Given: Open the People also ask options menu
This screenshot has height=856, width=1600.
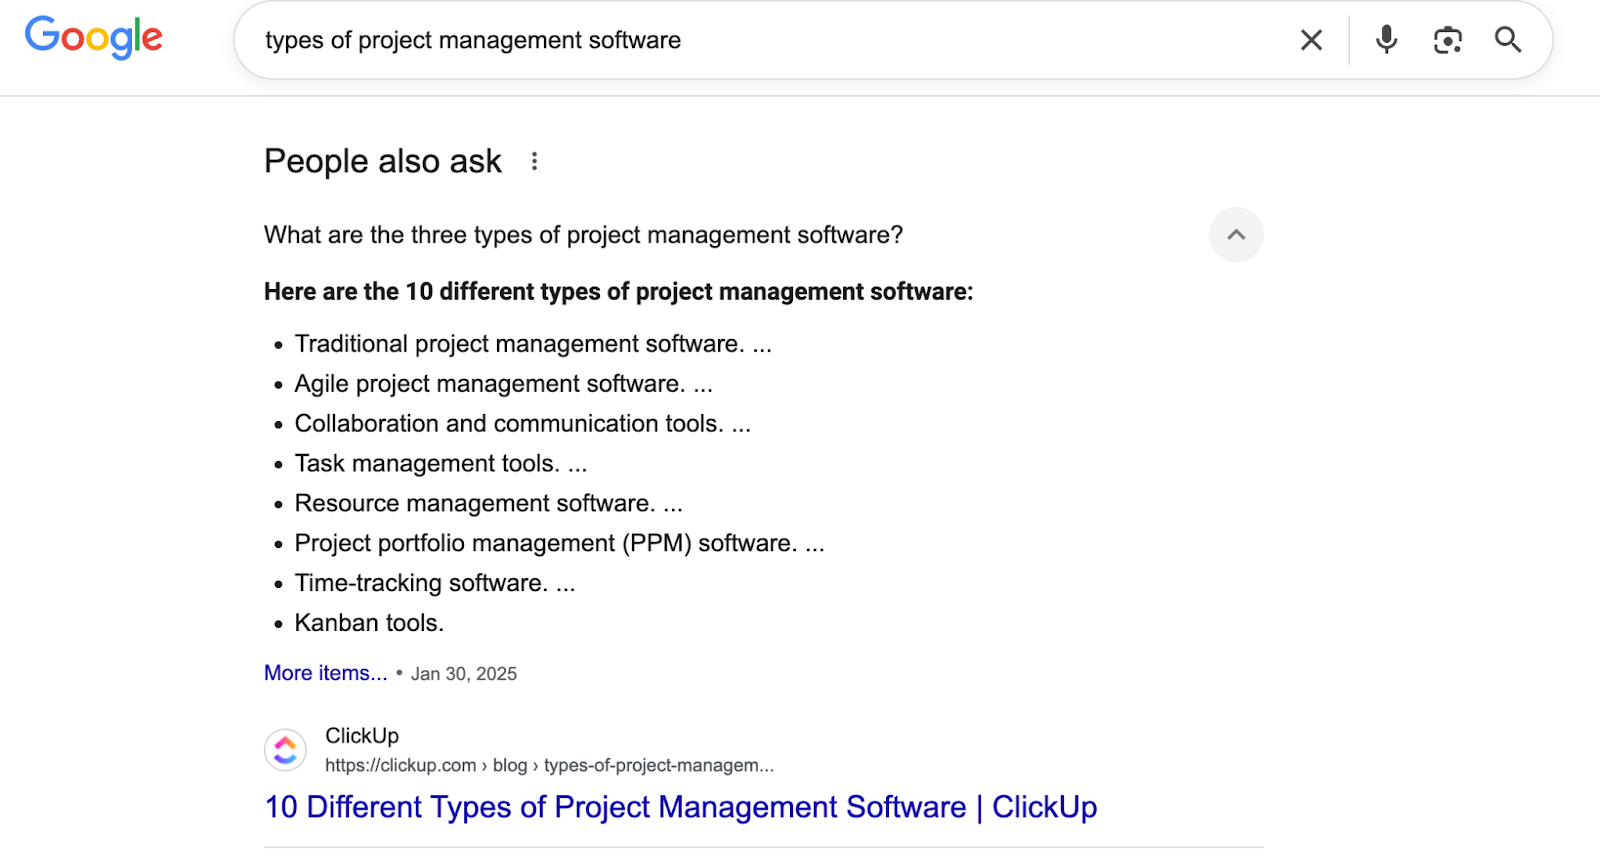Looking at the screenshot, I should 535,161.
